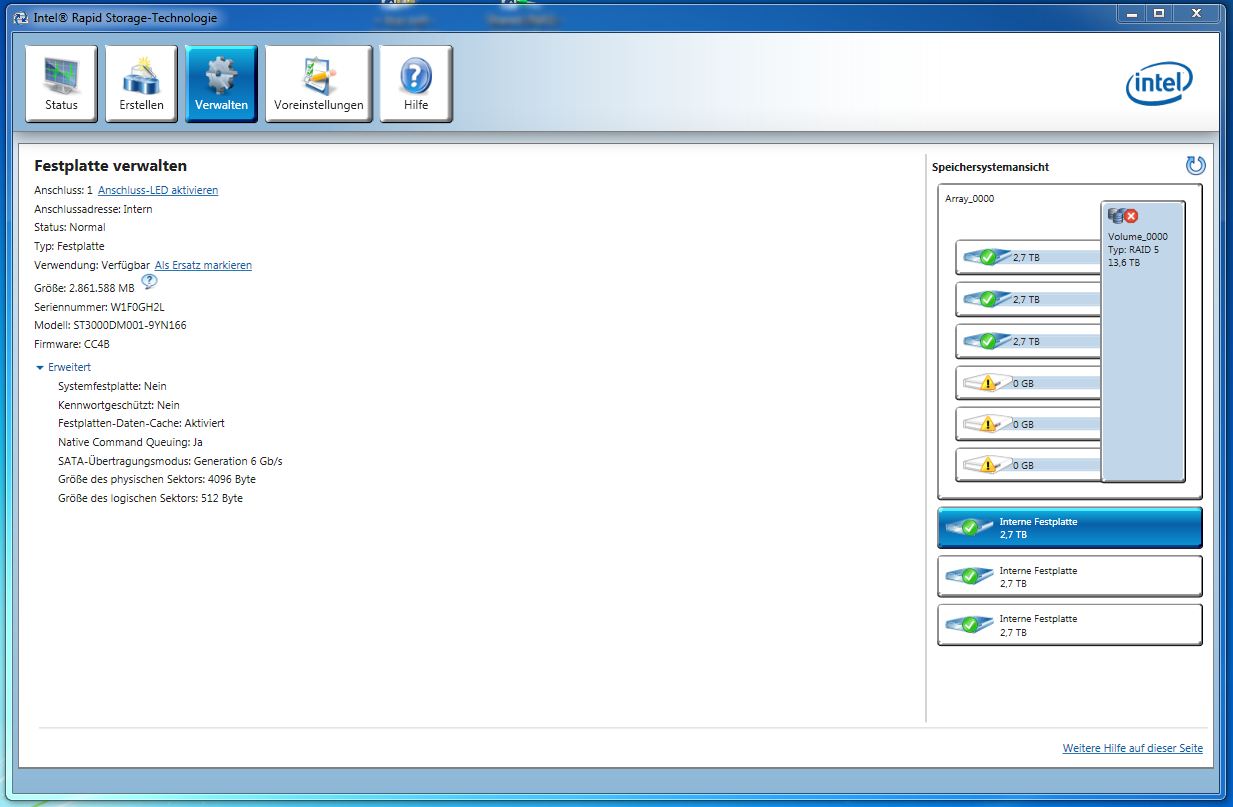Click the Anschlussadresse: Intern line
Viewport: 1233px width, 807px height.
(x=93, y=209)
